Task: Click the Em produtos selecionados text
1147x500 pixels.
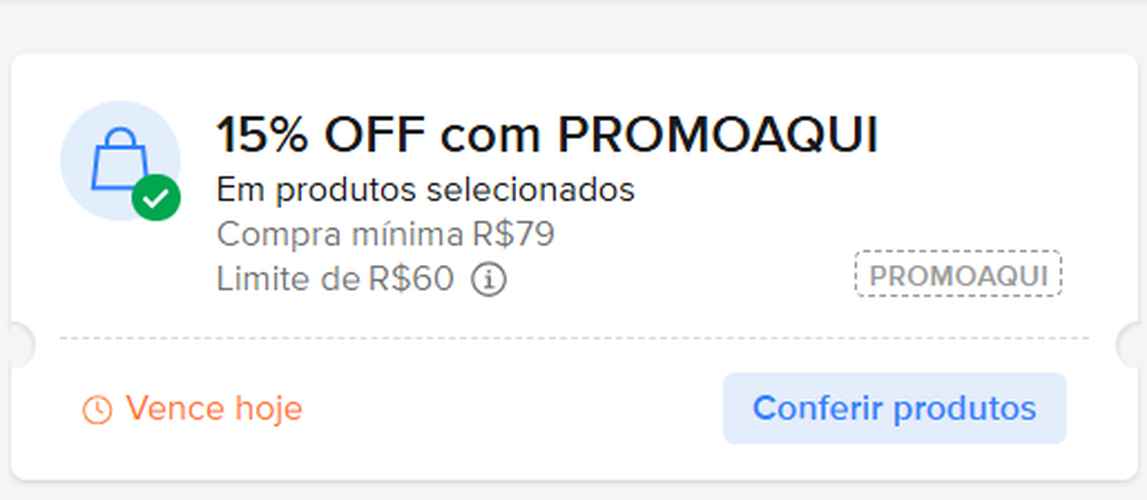Action: click(x=425, y=189)
